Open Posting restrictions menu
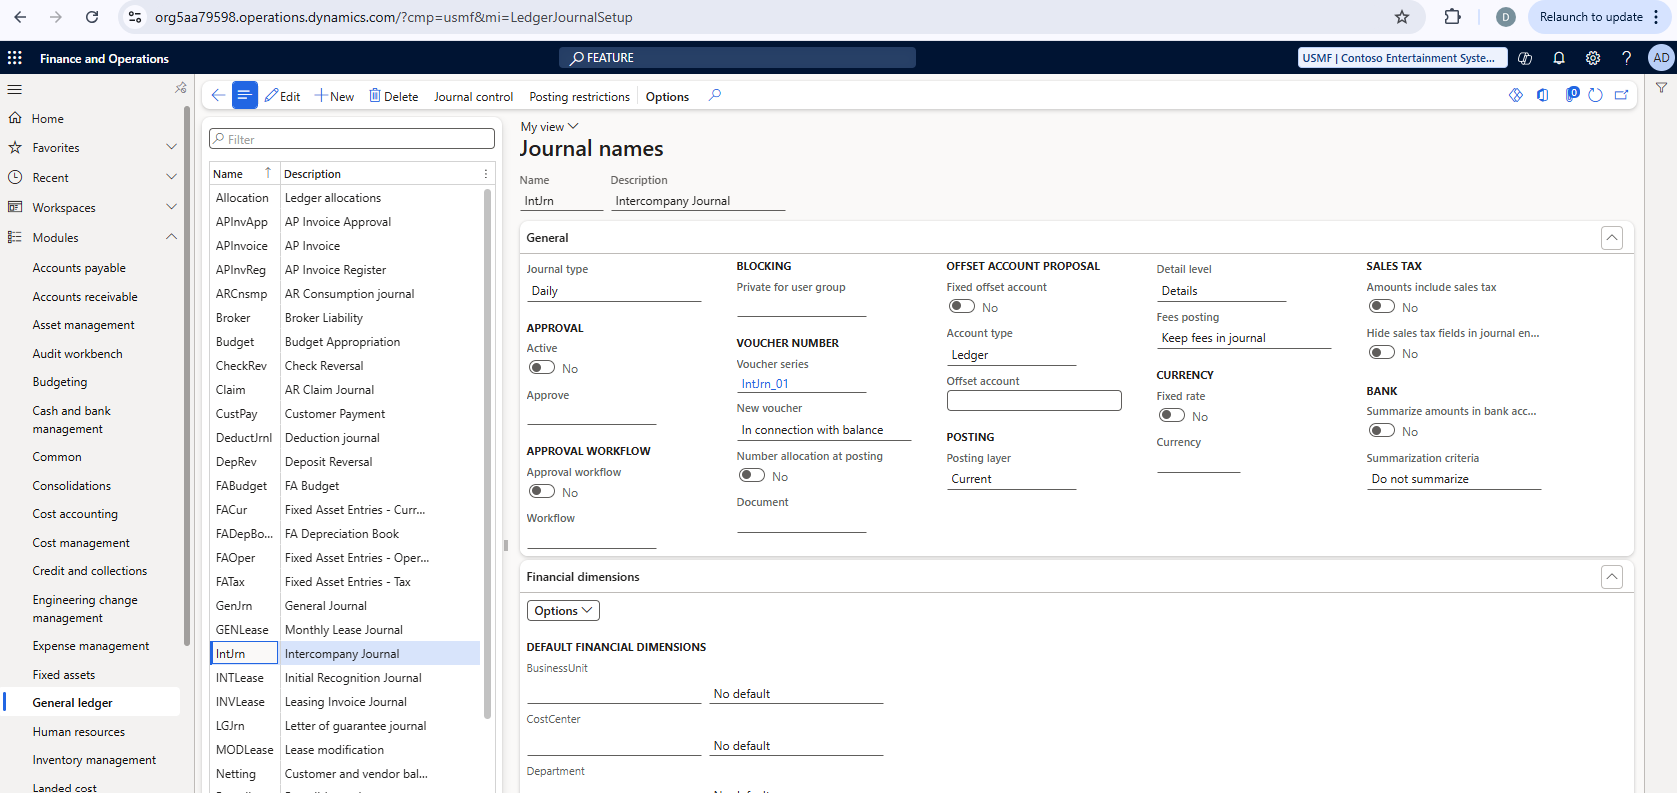Screen dimensions: 1677x793 click(x=579, y=97)
